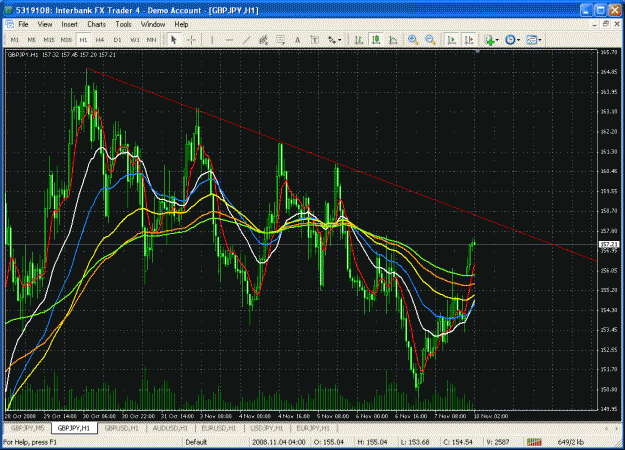Viewport: 625px width, 450px height.
Task: Switch chart to line chart mode
Action: tap(393, 40)
